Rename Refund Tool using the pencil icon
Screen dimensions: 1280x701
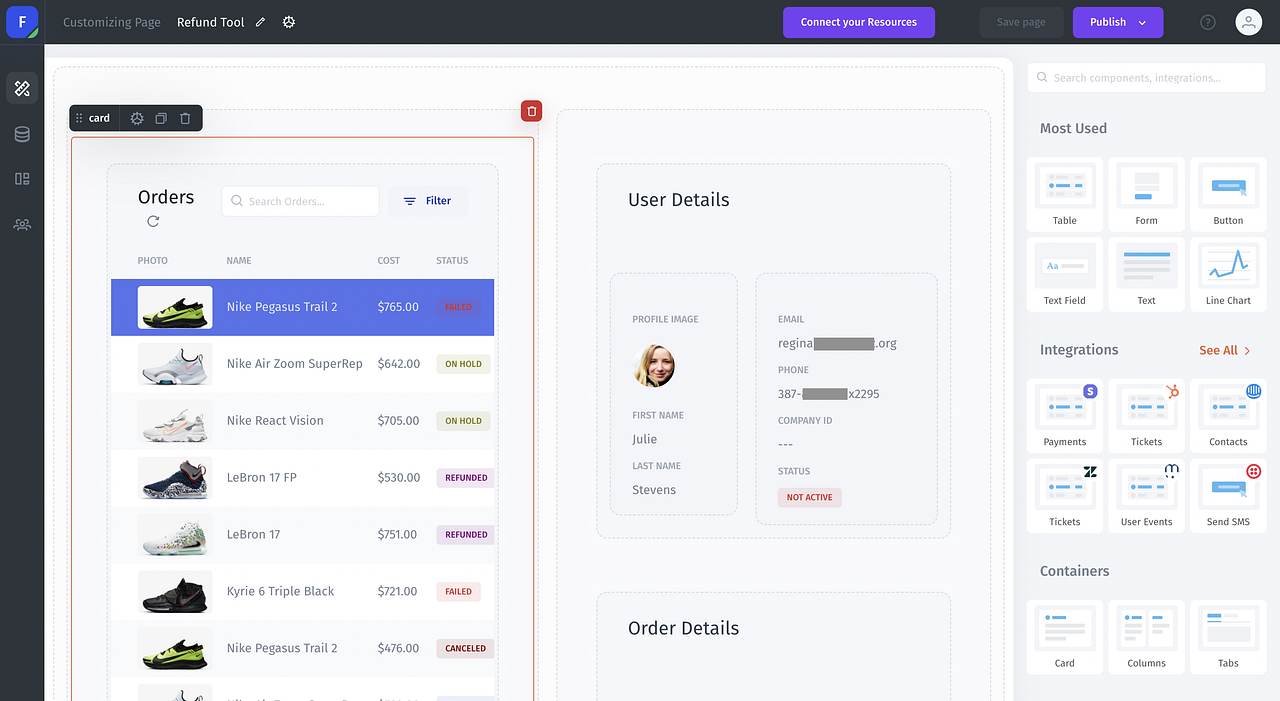pos(262,21)
